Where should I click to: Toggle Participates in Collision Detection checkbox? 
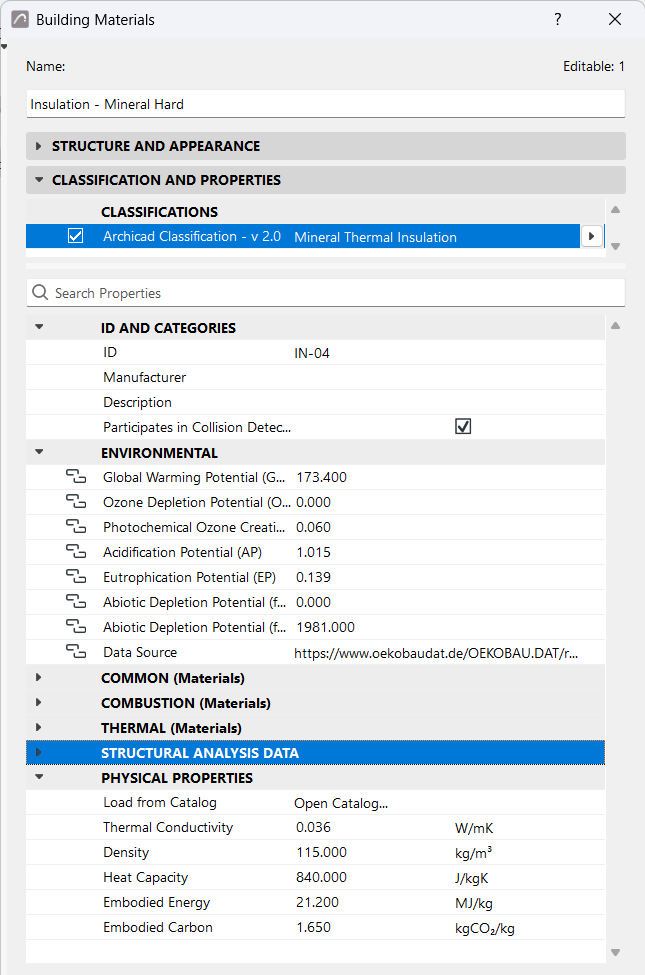pyautogui.click(x=463, y=427)
